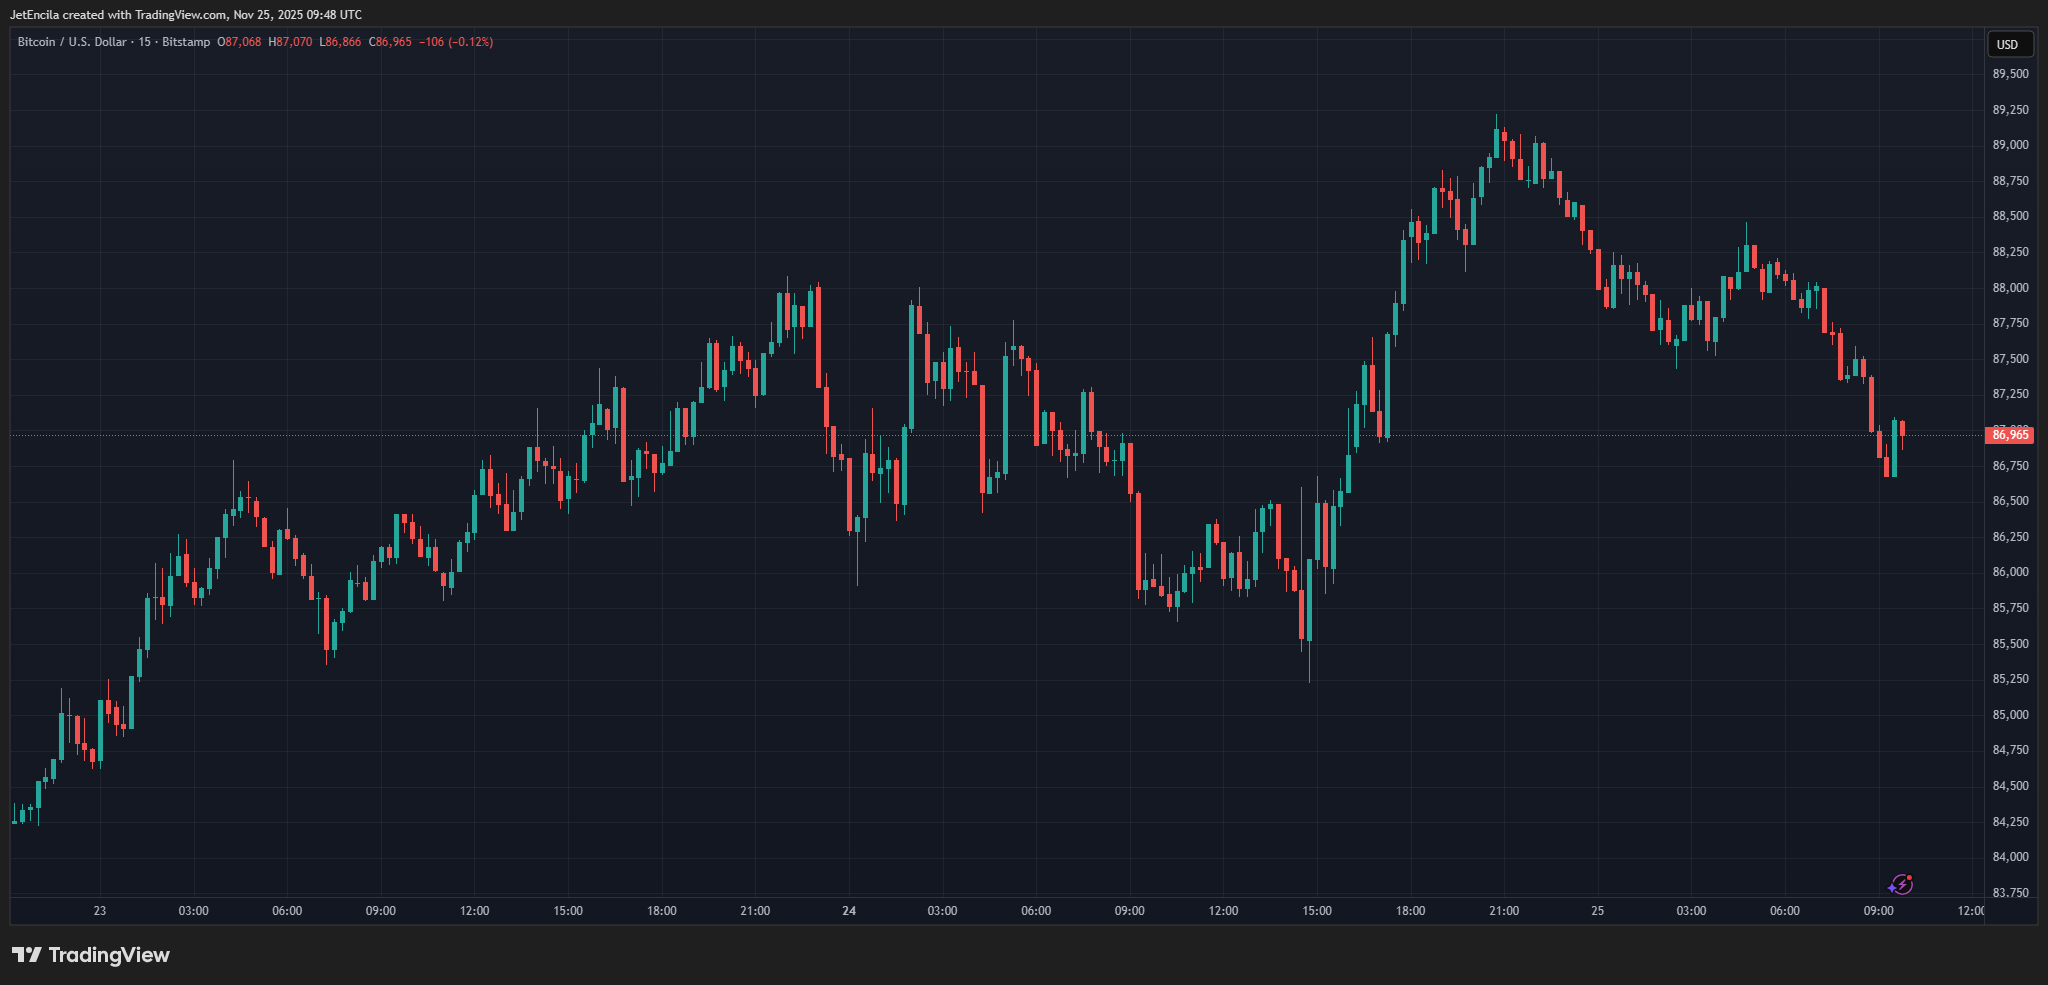Click the TradingView wordmark text

109,955
